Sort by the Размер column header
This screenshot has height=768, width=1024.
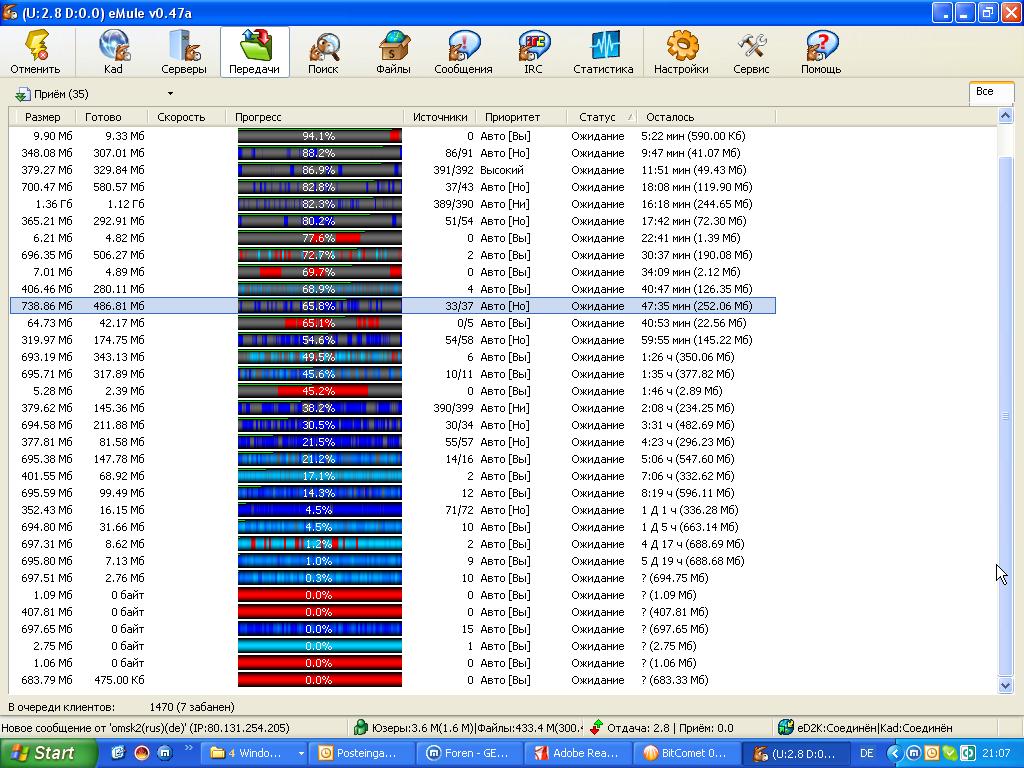click(x=42, y=117)
